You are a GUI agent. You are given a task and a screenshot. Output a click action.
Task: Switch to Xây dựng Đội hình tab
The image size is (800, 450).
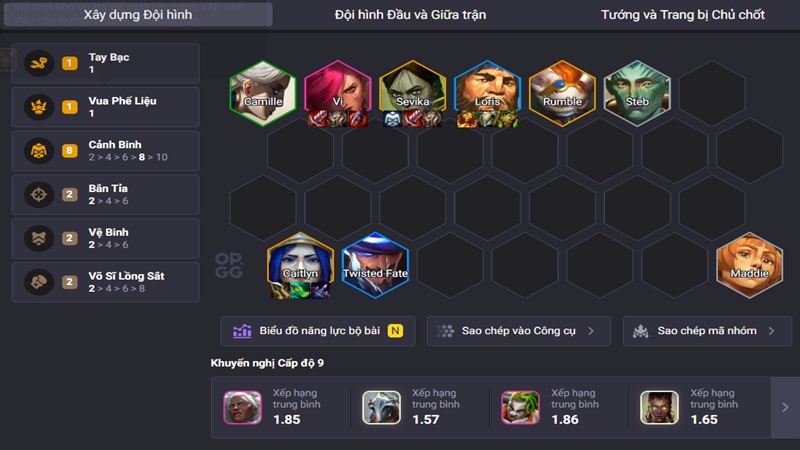coord(138,14)
